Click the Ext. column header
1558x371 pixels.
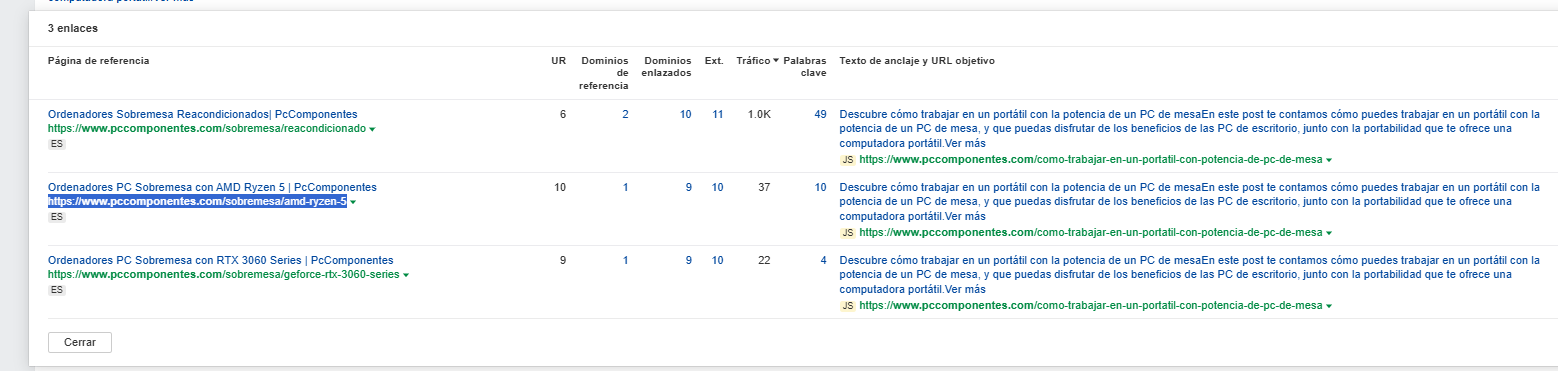tap(713, 61)
